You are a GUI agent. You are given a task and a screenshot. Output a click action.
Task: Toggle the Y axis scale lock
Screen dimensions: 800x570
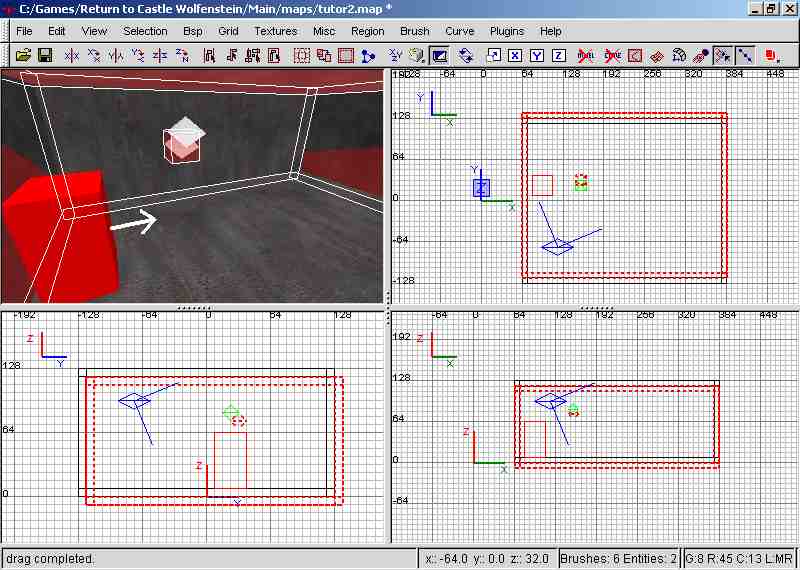[536, 55]
